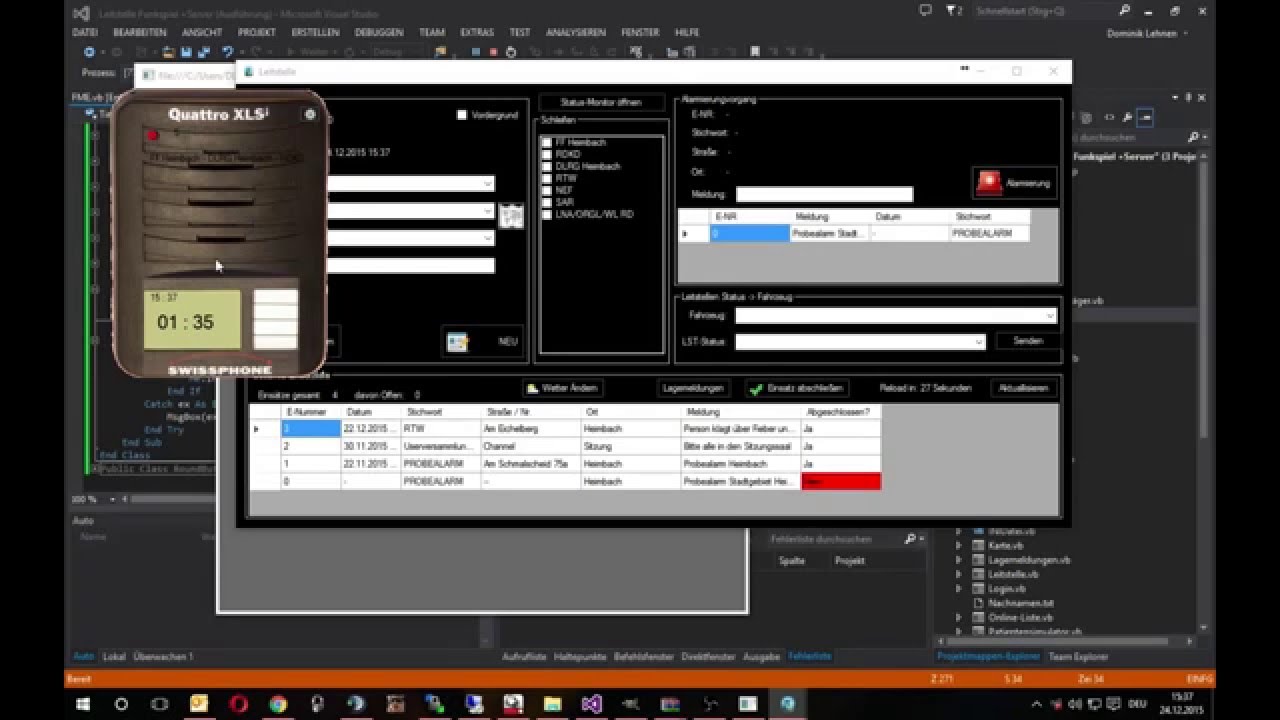Open the EXTRAS menu
Screen dimensions: 1280x720
tap(477, 32)
